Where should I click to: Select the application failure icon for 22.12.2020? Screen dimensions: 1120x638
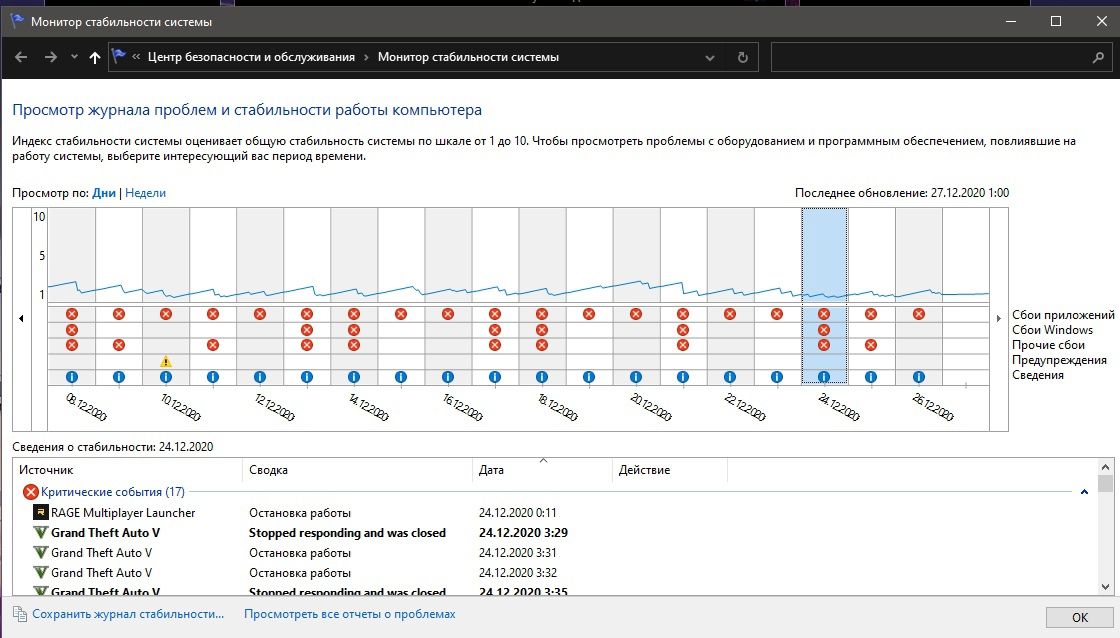pos(730,314)
